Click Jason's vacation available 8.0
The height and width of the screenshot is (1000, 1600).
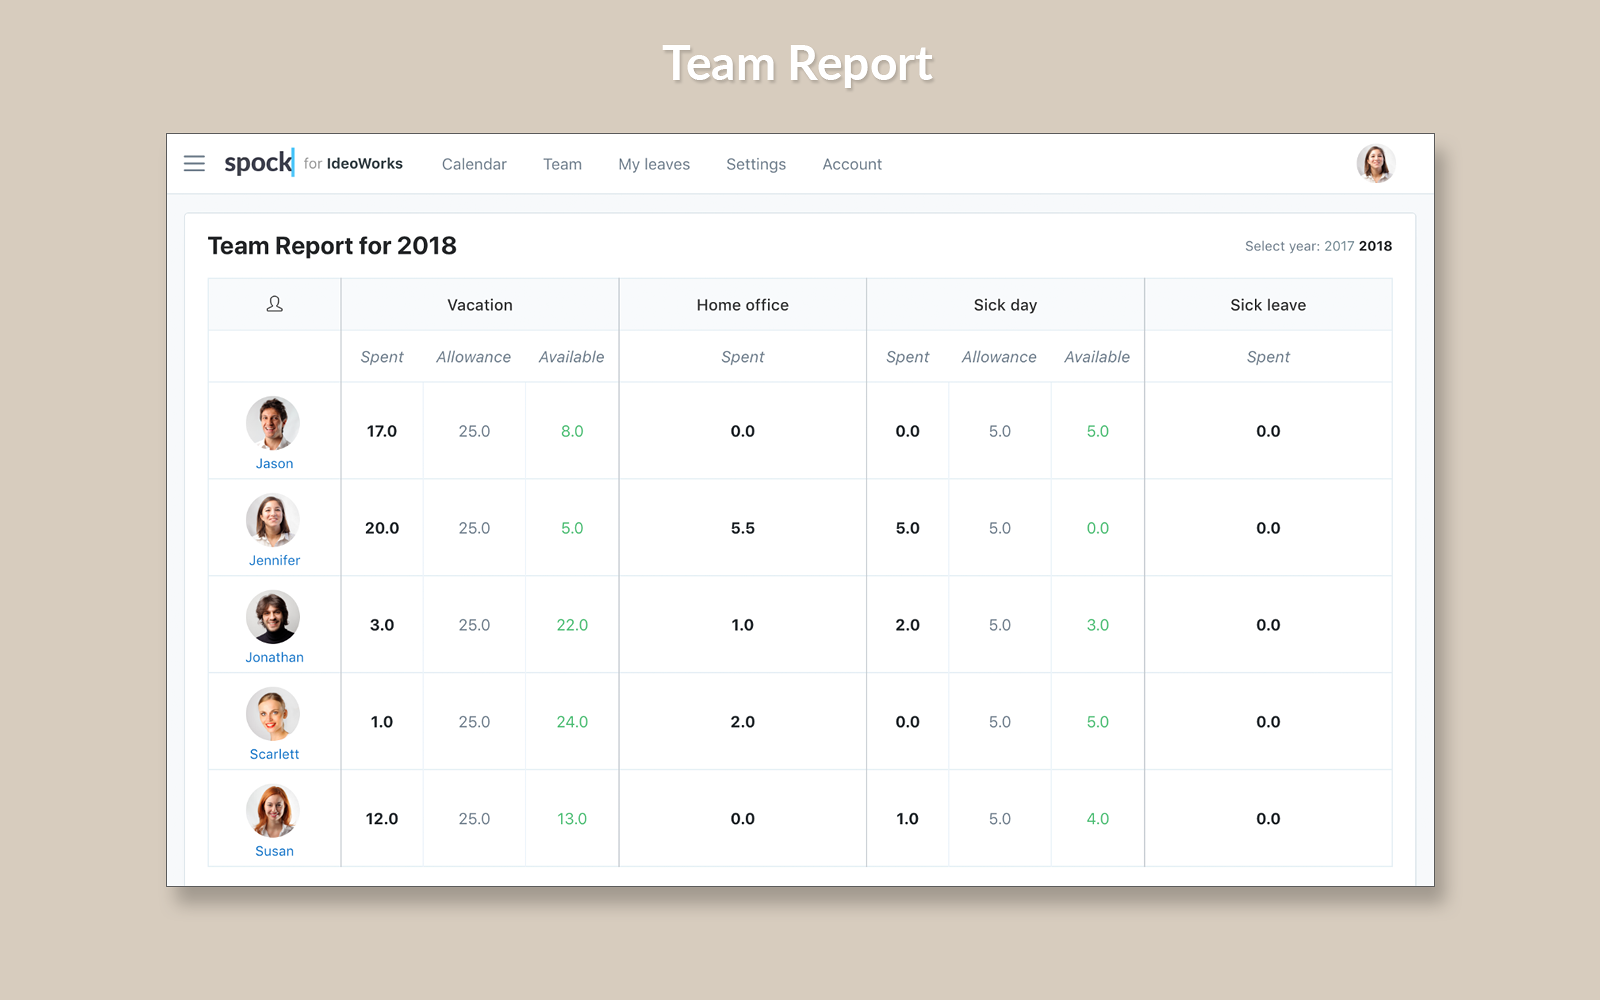click(572, 431)
